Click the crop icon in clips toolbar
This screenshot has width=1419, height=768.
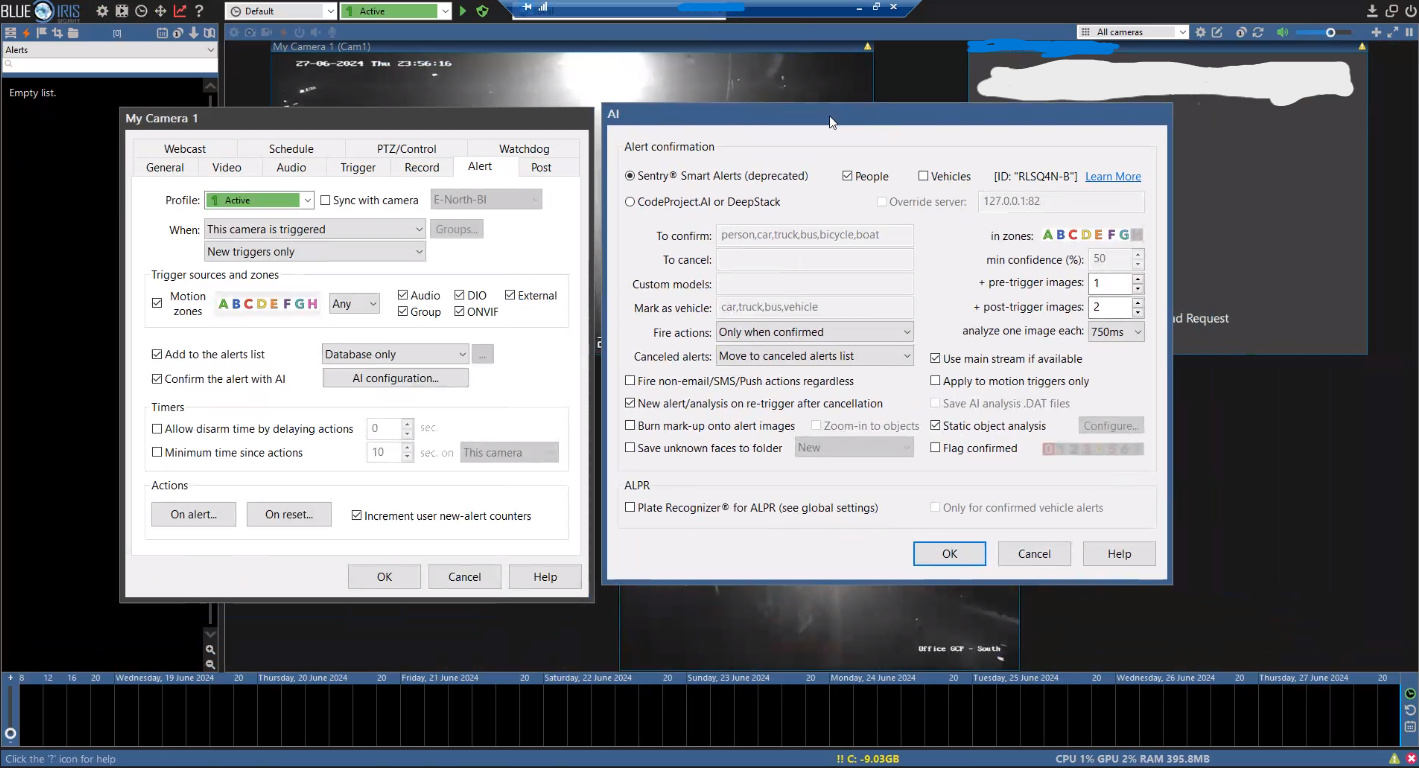[x=57, y=33]
